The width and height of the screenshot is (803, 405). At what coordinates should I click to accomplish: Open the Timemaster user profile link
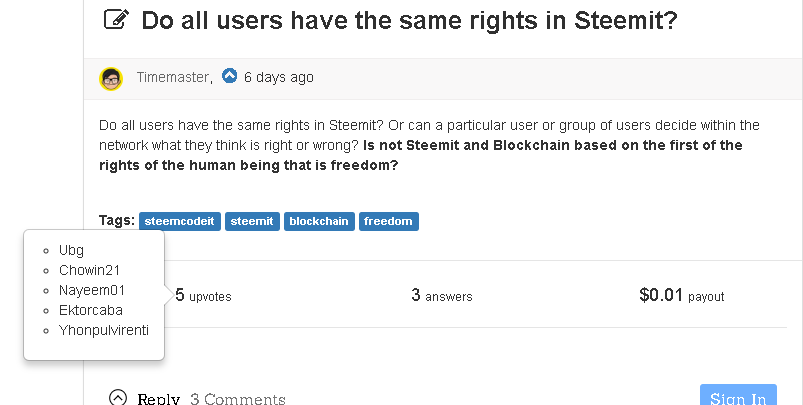click(173, 78)
